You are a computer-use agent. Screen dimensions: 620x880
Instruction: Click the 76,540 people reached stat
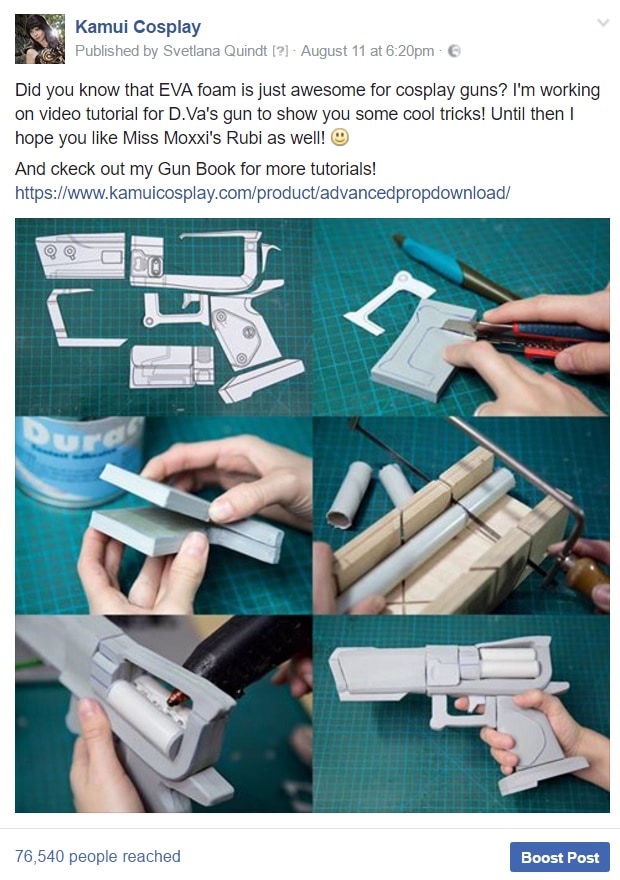(x=98, y=856)
